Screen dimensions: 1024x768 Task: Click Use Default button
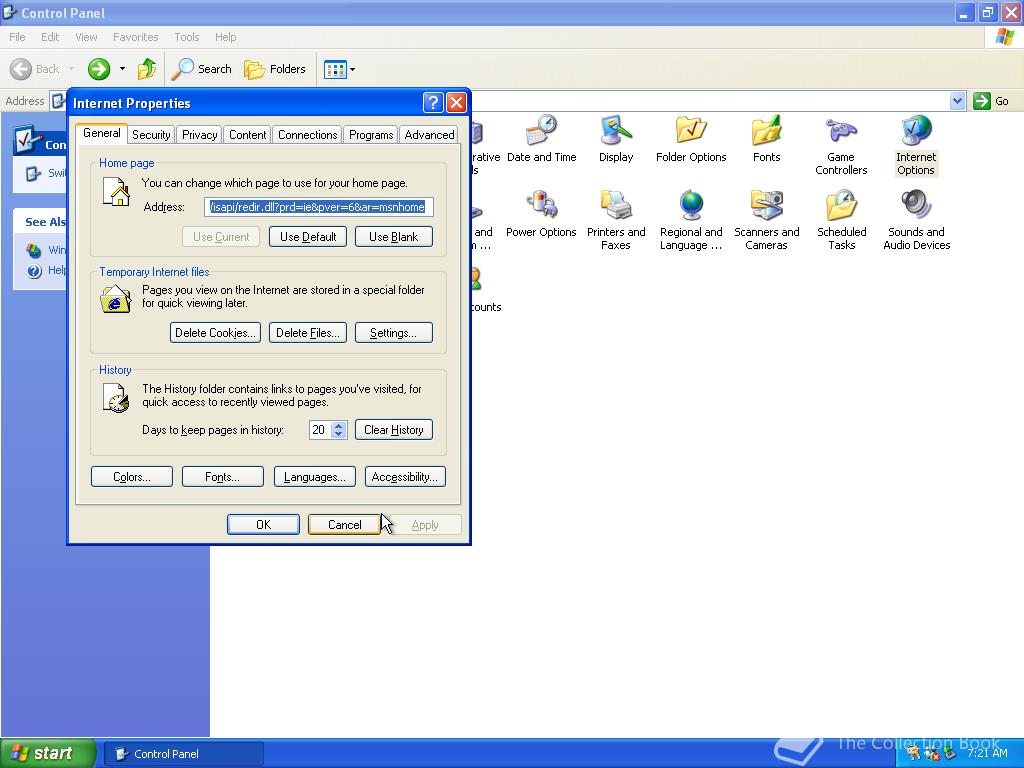pos(308,236)
